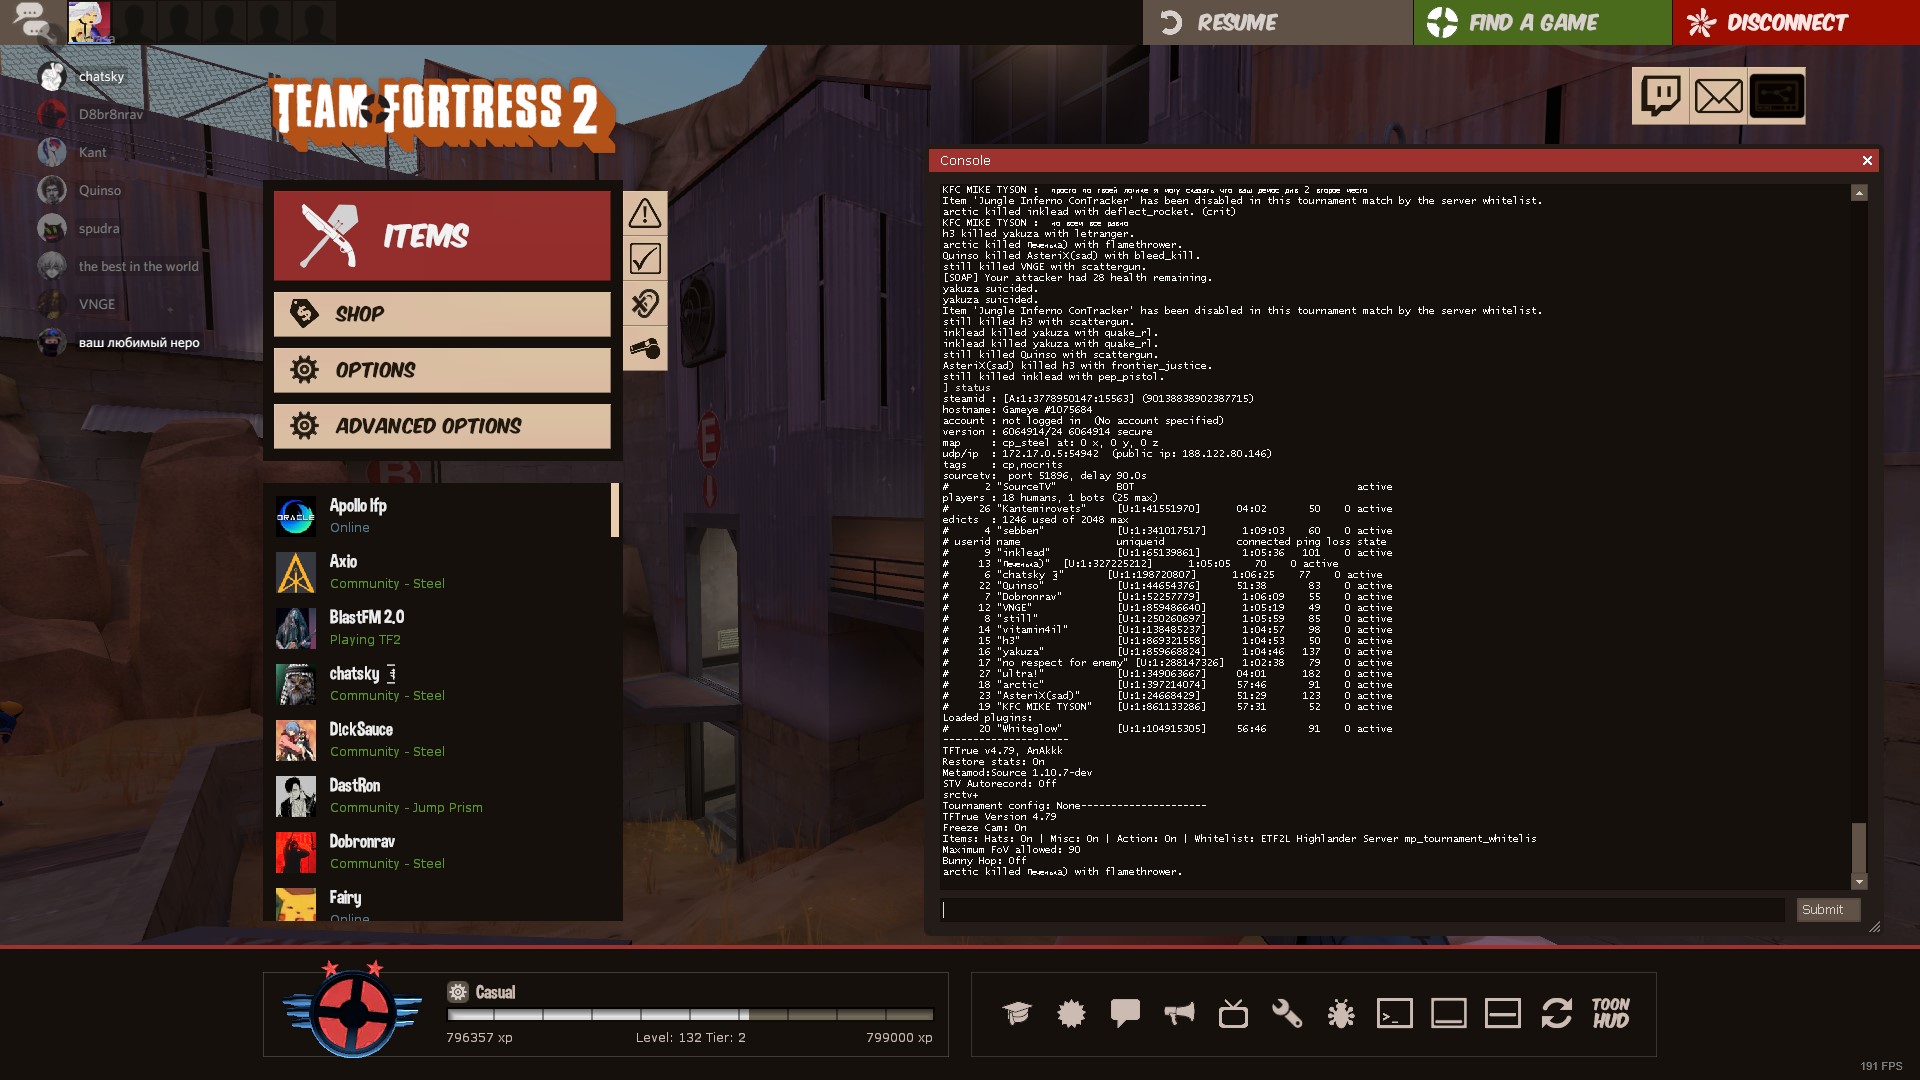Viewport: 1920px width, 1080px height.
Task: Click the 'Level: 132 Tier: 2' text
Action: pos(690,1038)
